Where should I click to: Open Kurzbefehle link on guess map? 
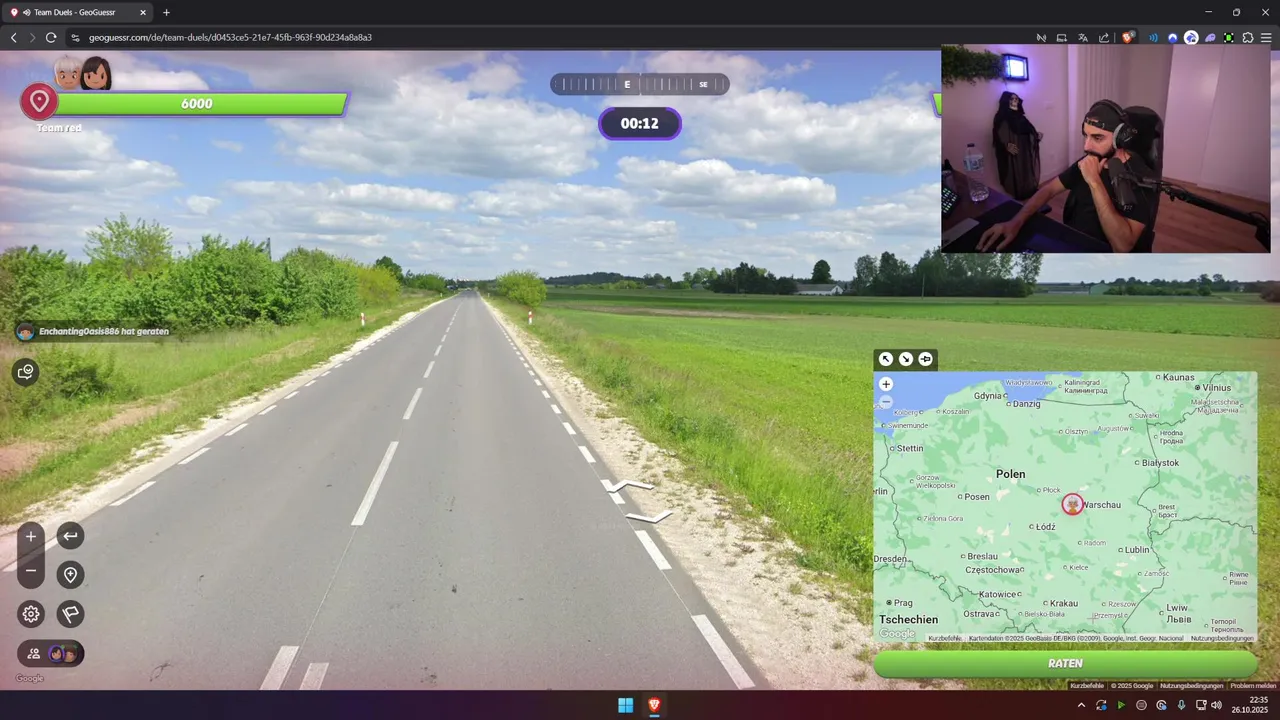945,638
